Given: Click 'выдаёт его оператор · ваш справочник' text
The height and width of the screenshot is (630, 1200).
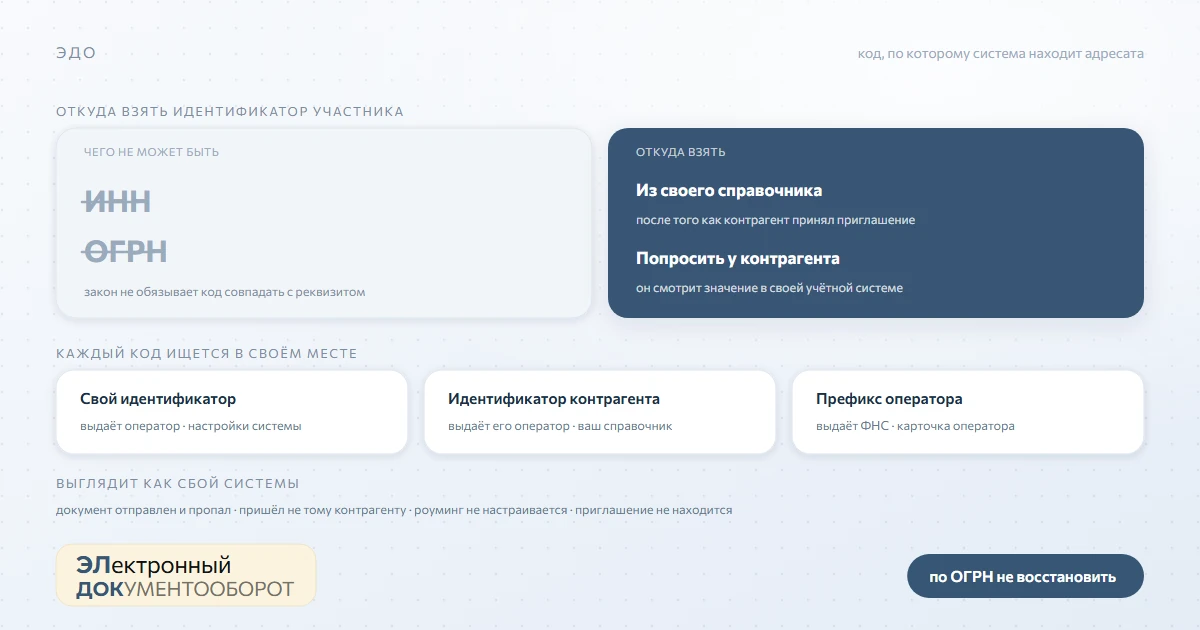Looking at the screenshot, I should pos(560,426).
